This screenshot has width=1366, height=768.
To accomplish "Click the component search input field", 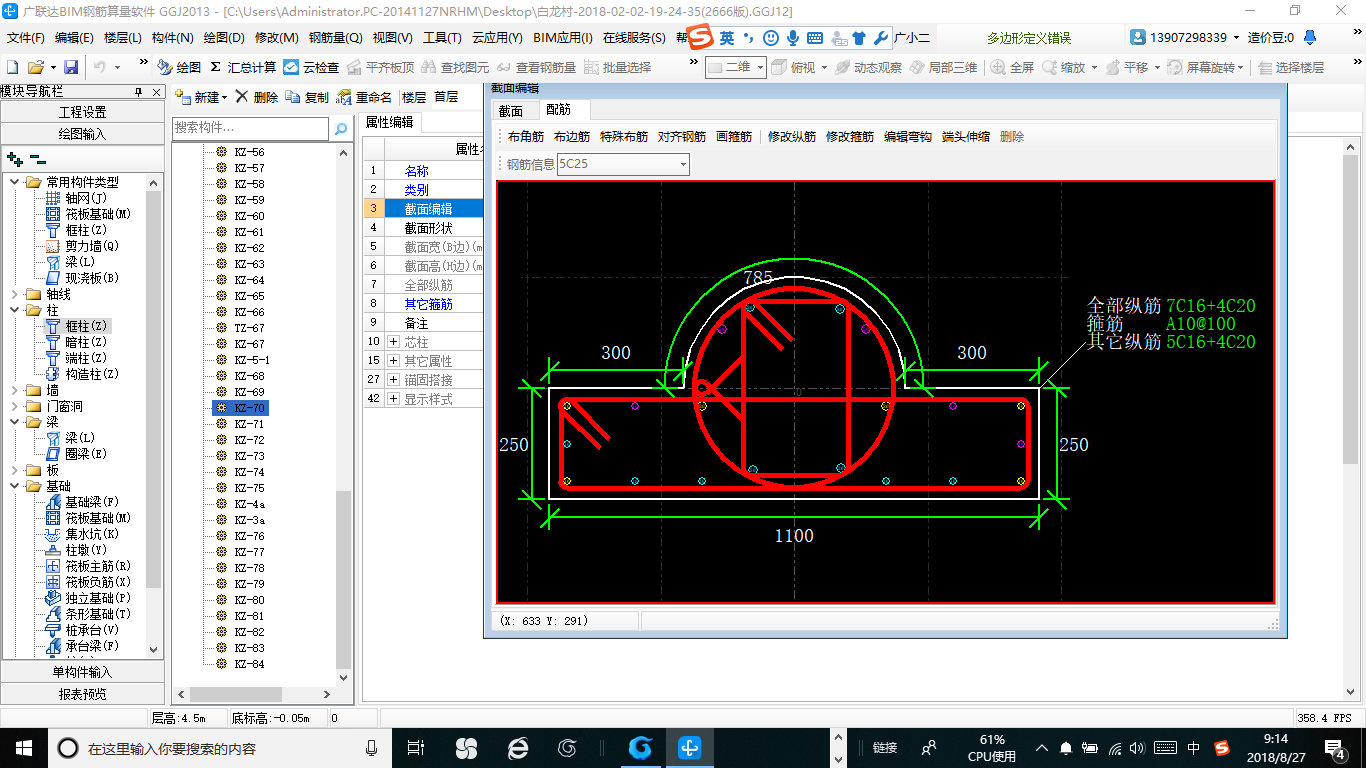I will (250, 128).
